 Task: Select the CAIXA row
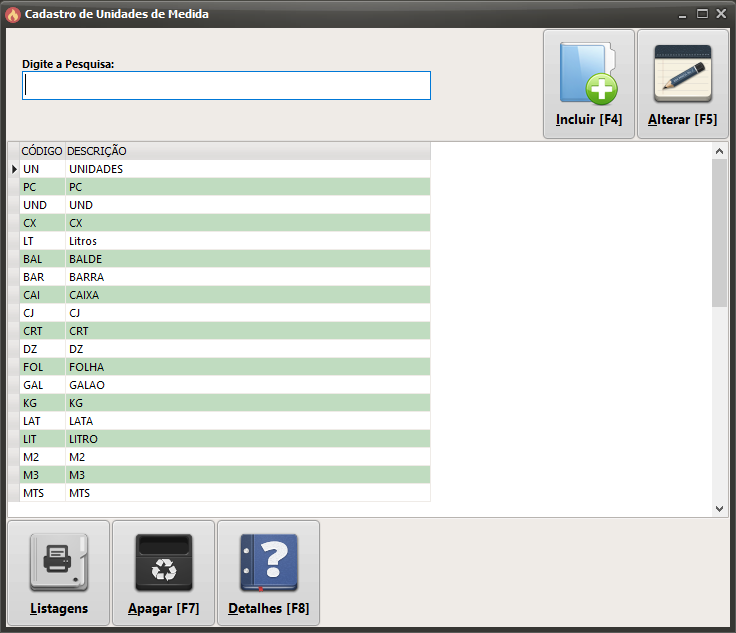click(x=84, y=295)
